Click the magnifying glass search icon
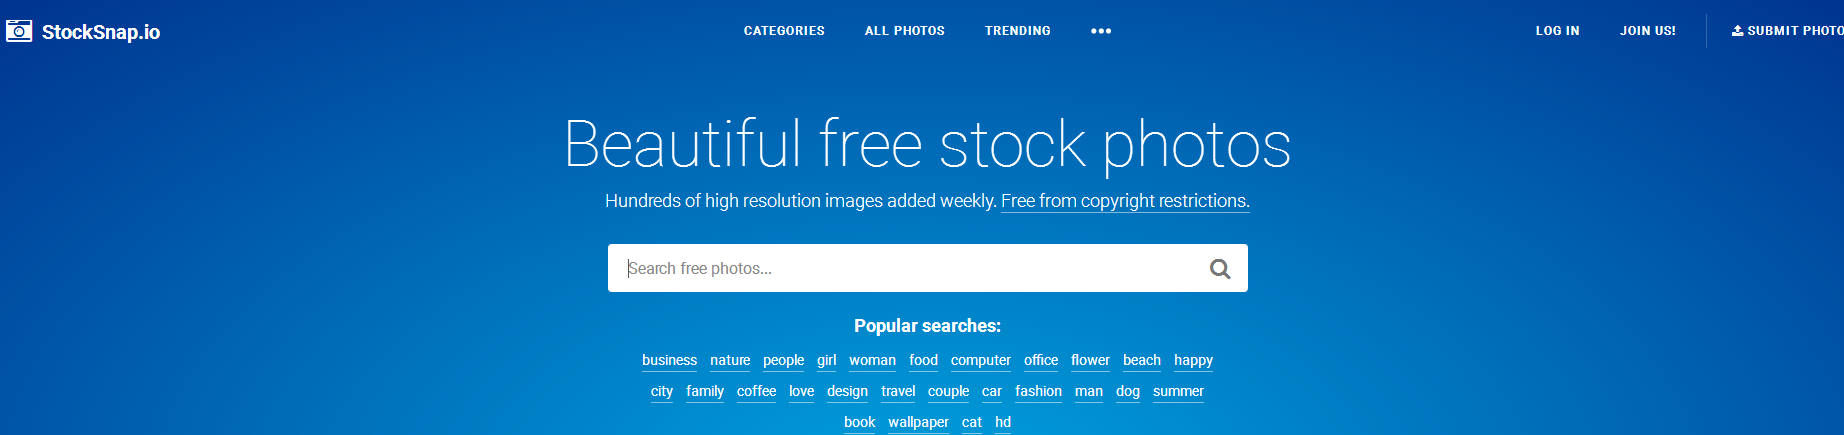The height and width of the screenshot is (435, 1844). click(1220, 268)
